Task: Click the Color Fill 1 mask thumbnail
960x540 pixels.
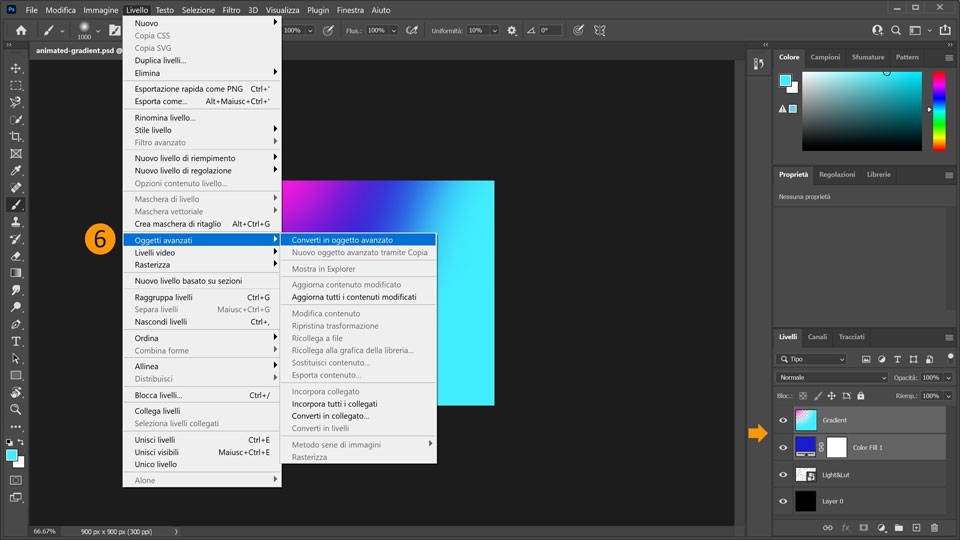Action: tap(836, 447)
